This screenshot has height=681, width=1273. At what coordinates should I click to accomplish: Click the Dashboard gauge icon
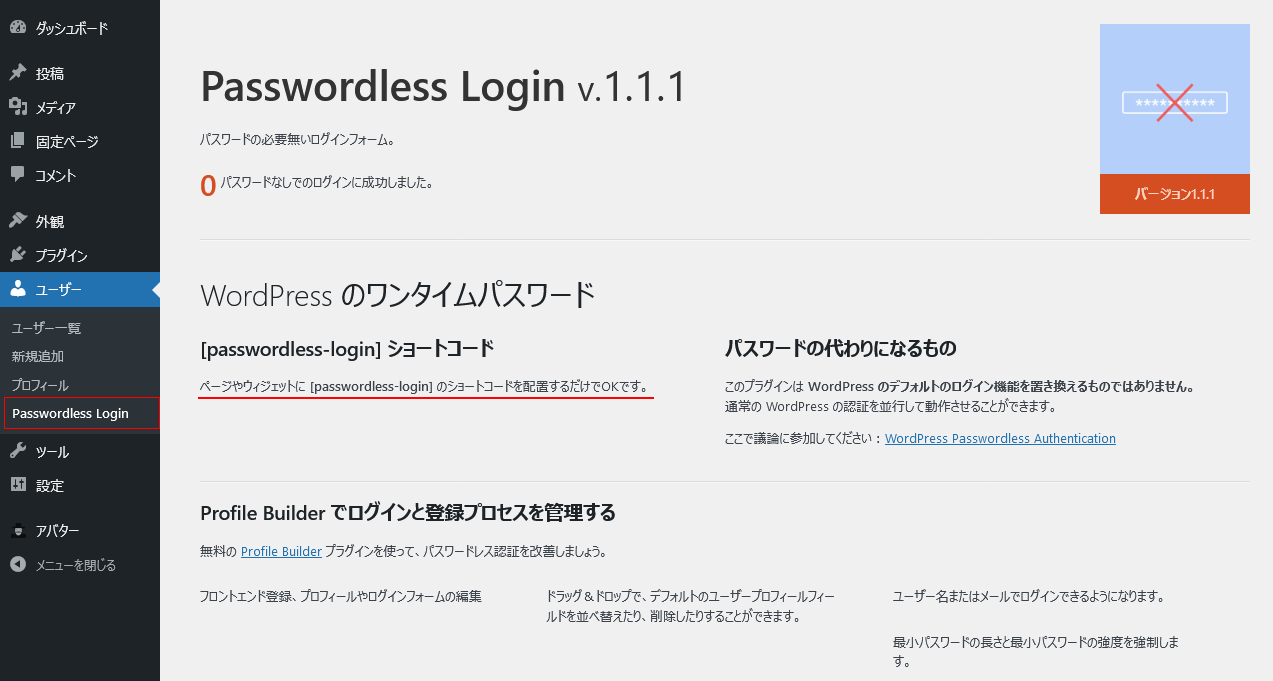coord(18,28)
